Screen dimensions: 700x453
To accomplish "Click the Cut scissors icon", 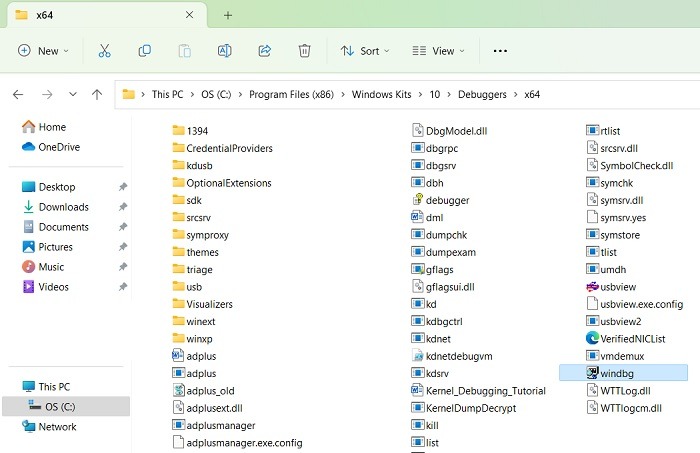I will 104,51.
